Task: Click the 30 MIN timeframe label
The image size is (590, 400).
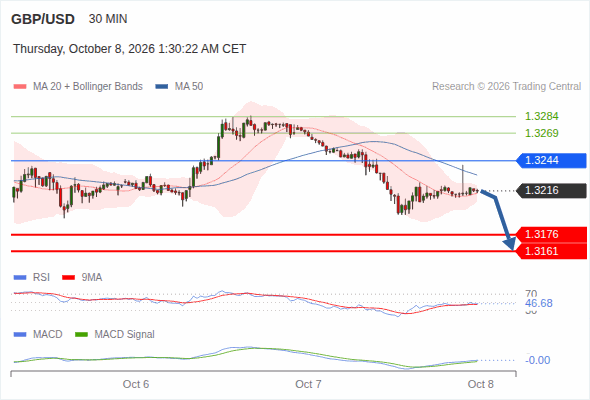Action: pyautogui.click(x=108, y=19)
